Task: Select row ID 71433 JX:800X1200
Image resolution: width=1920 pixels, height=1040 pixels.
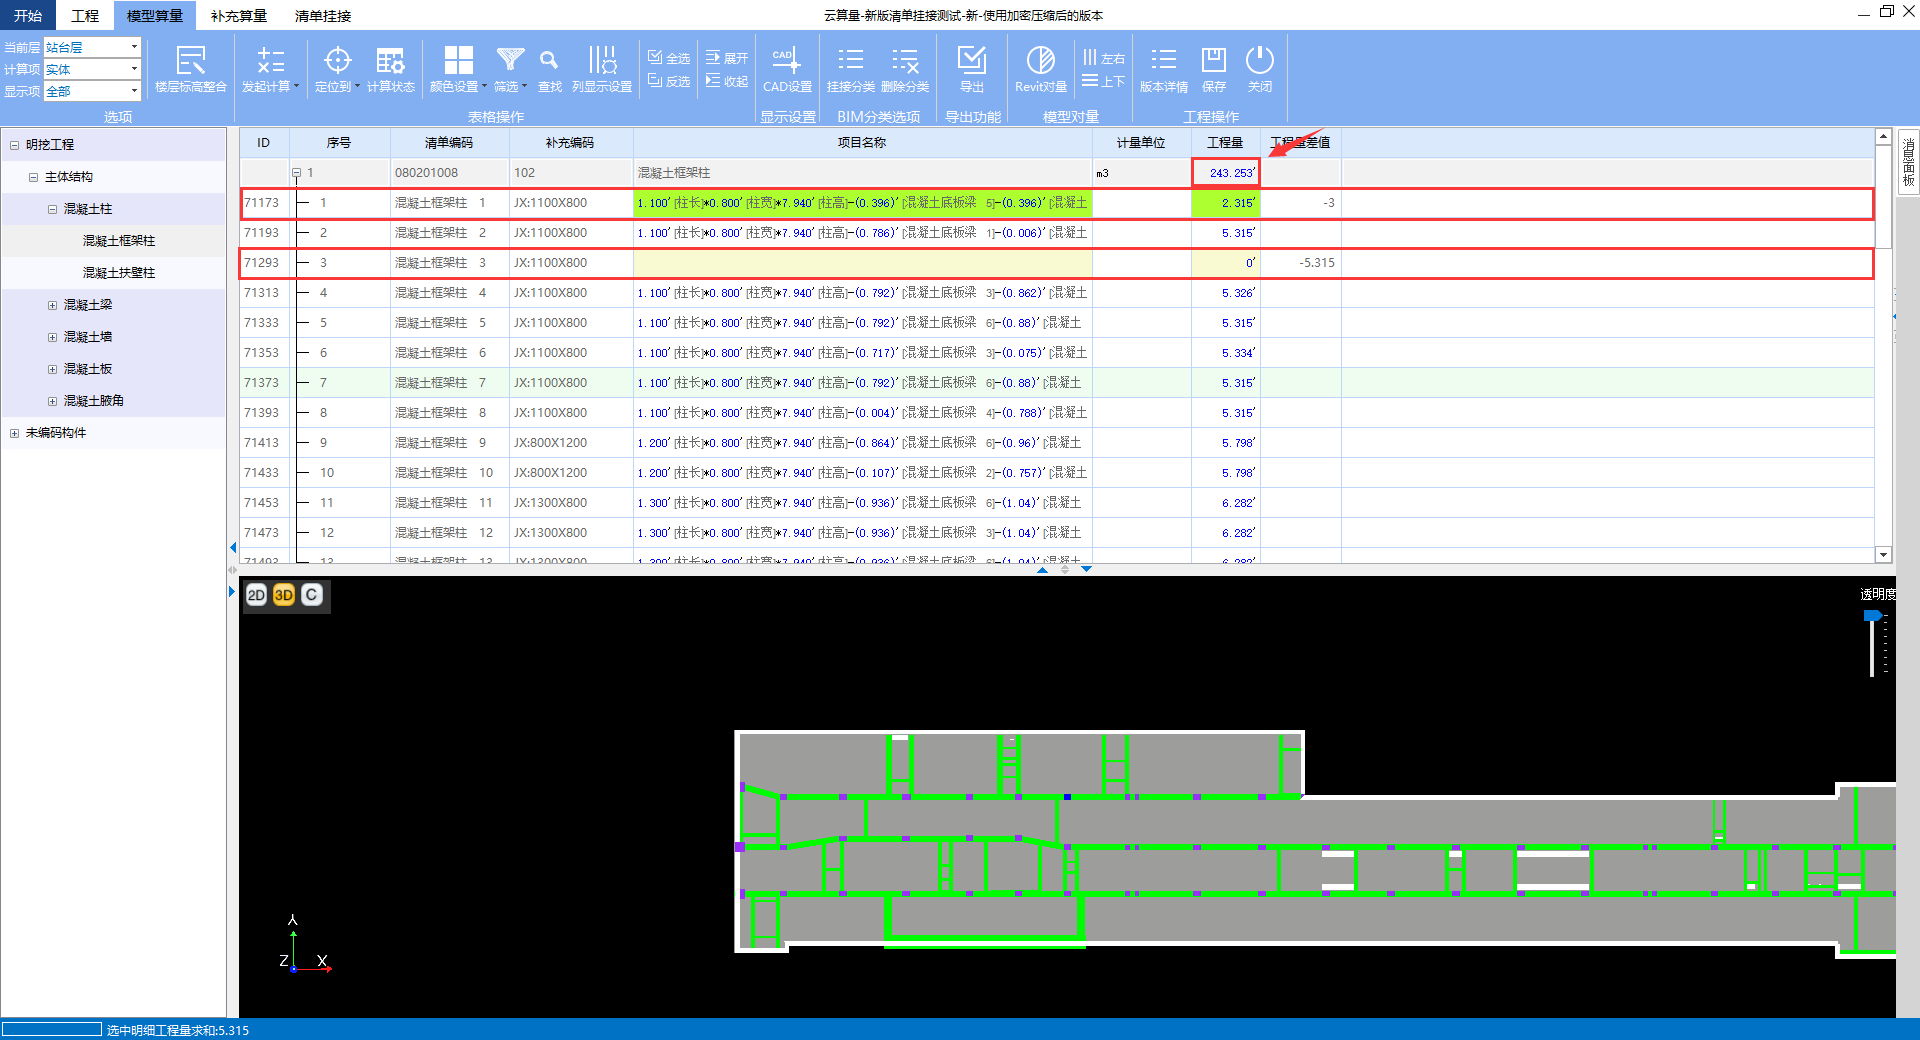Action: click(1056, 473)
